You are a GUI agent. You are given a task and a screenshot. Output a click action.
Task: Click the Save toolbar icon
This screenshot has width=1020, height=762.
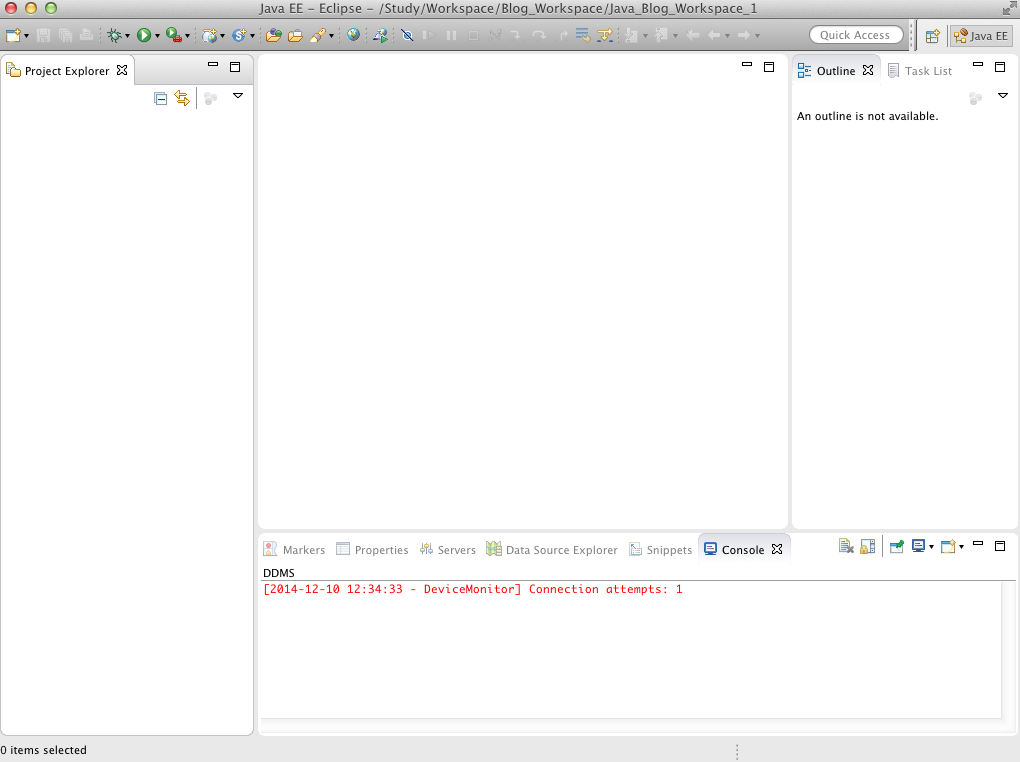[44, 35]
